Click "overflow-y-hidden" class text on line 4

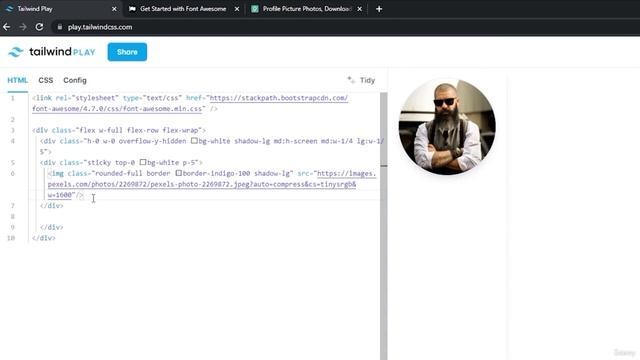coord(152,141)
